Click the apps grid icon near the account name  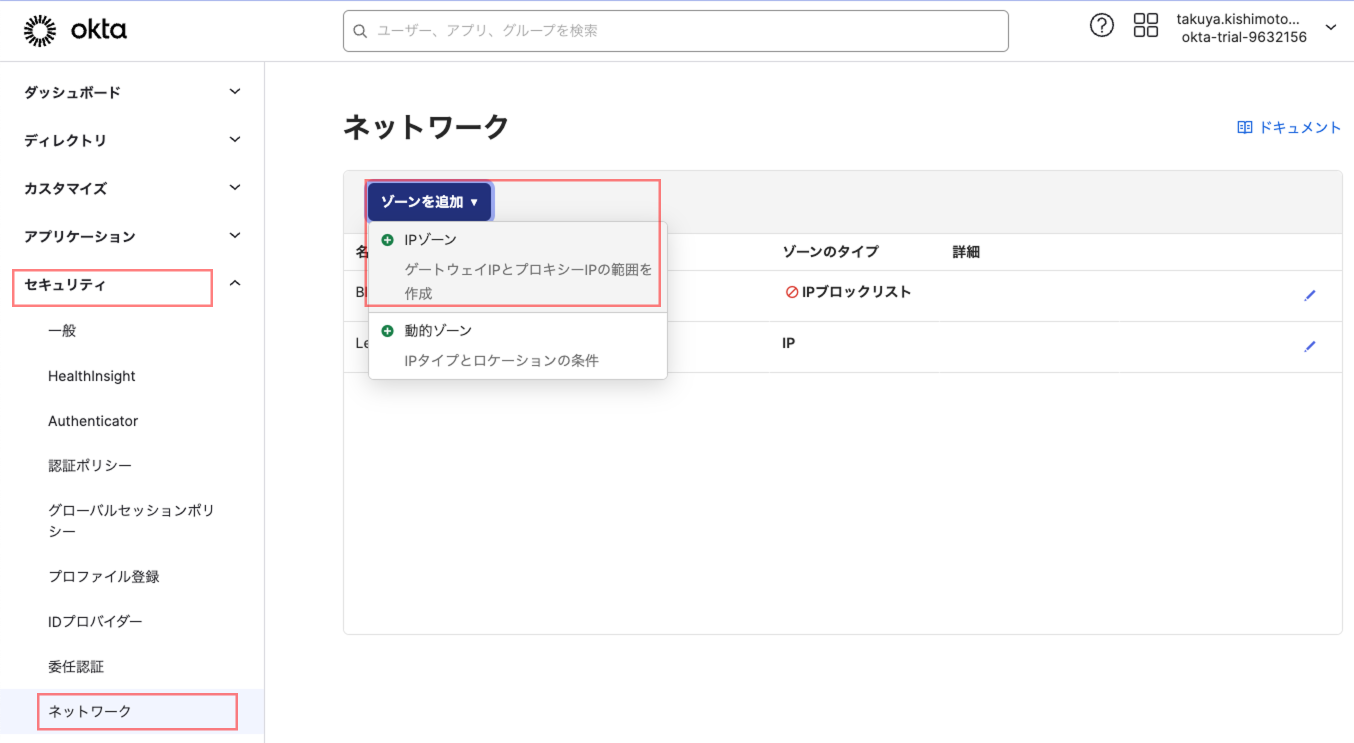(x=1145, y=25)
